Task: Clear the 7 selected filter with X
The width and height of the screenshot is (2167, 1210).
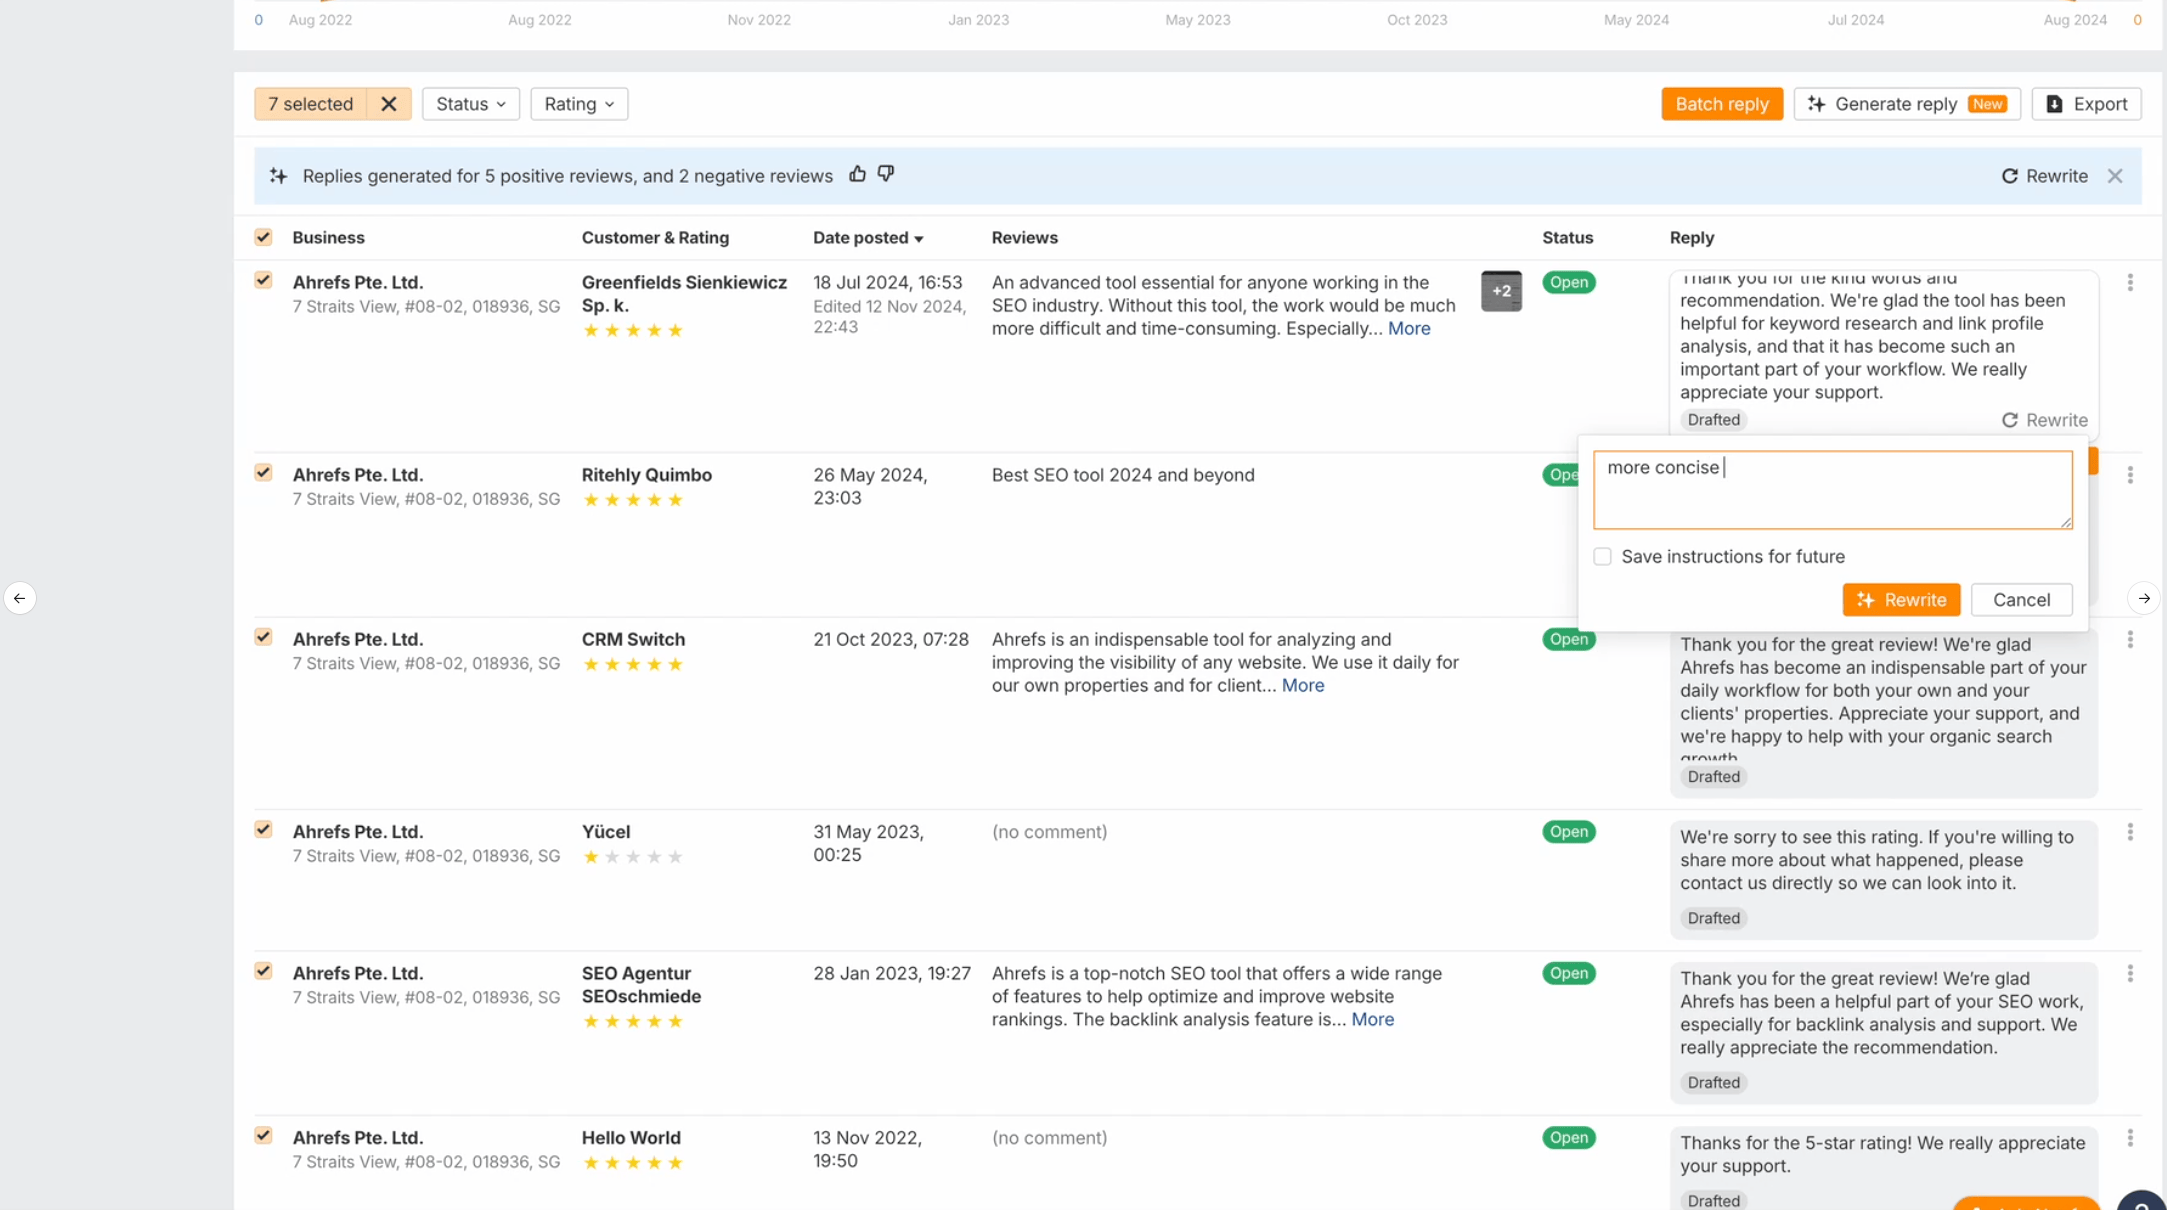Action: [x=389, y=104]
